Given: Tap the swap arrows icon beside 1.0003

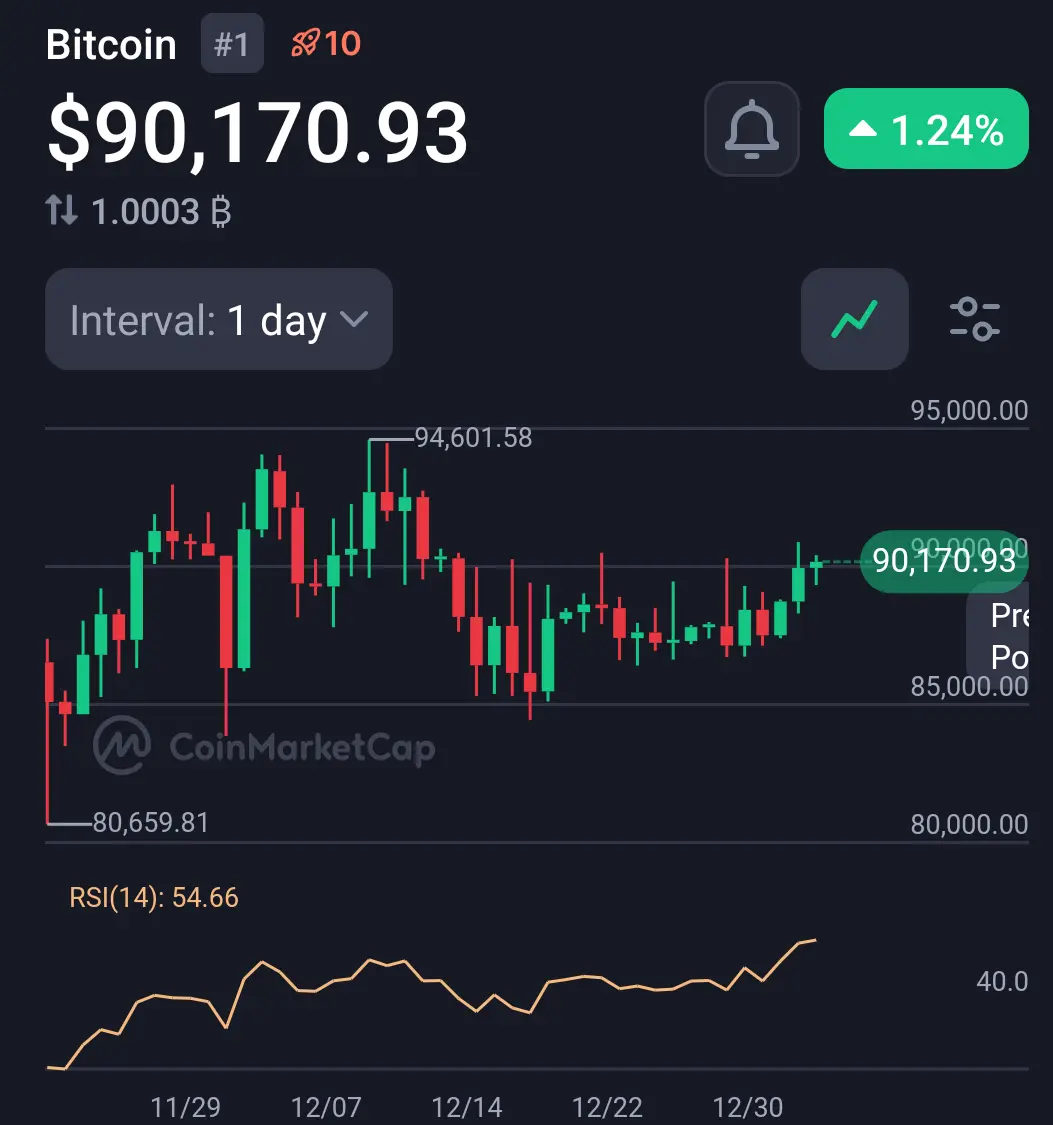Looking at the screenshot, I should click(x=62, y=211).
